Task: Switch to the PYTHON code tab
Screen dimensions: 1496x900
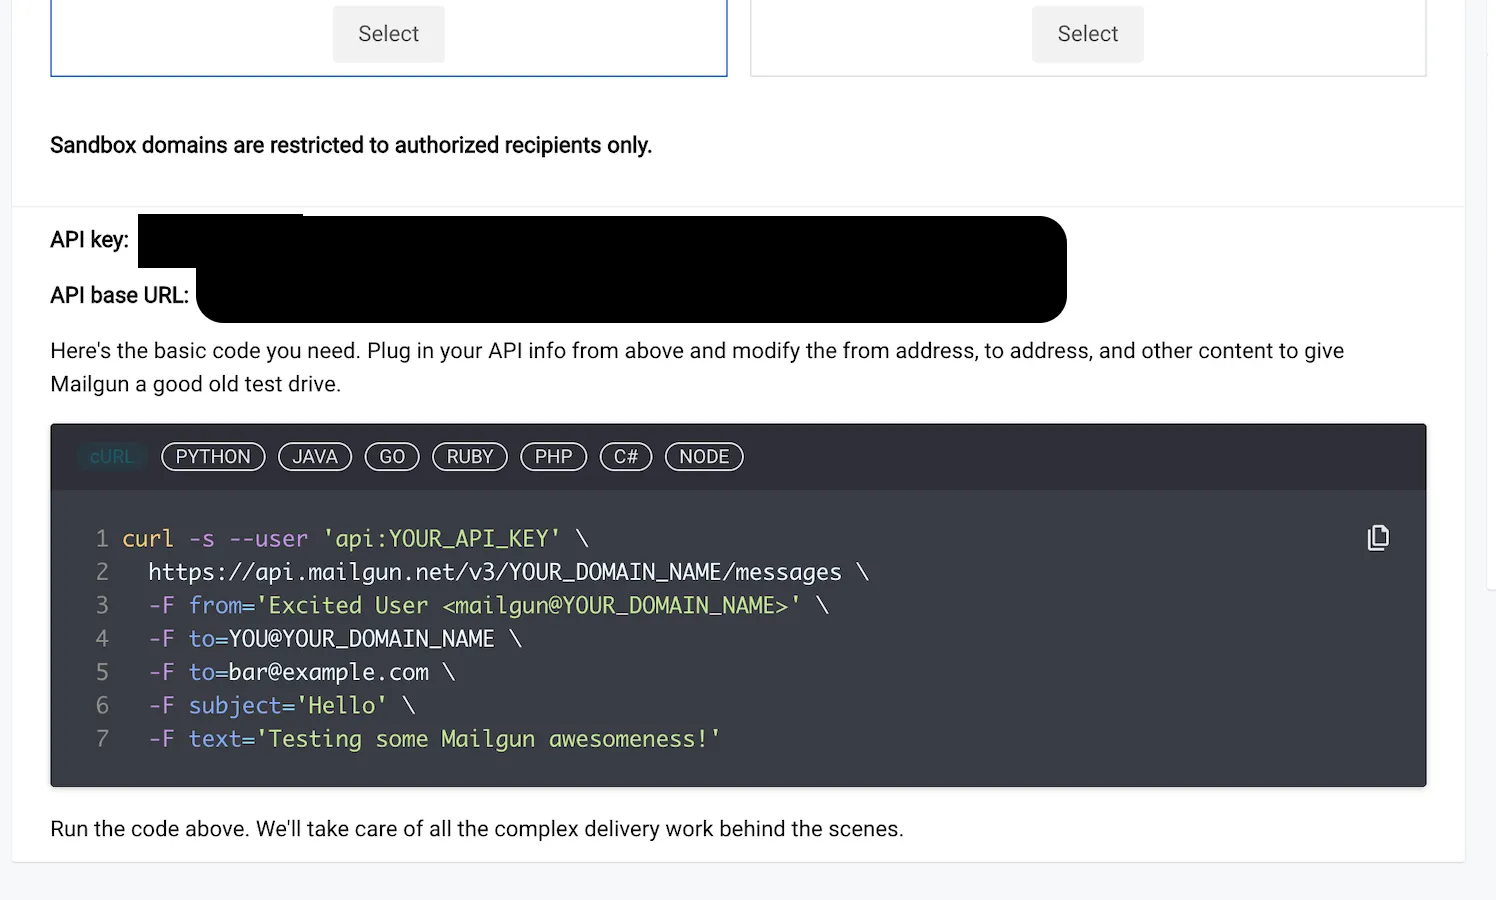Action: tap(213, 457)
